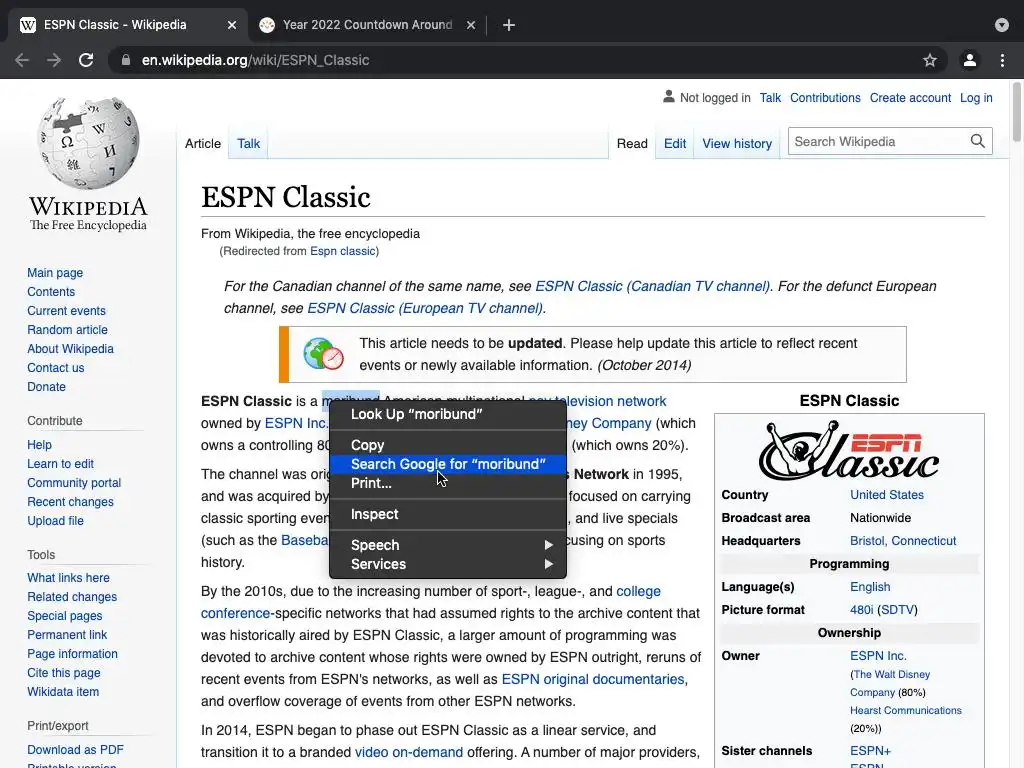Open the Random article link
1024x768 pixels.
[67, 329]
